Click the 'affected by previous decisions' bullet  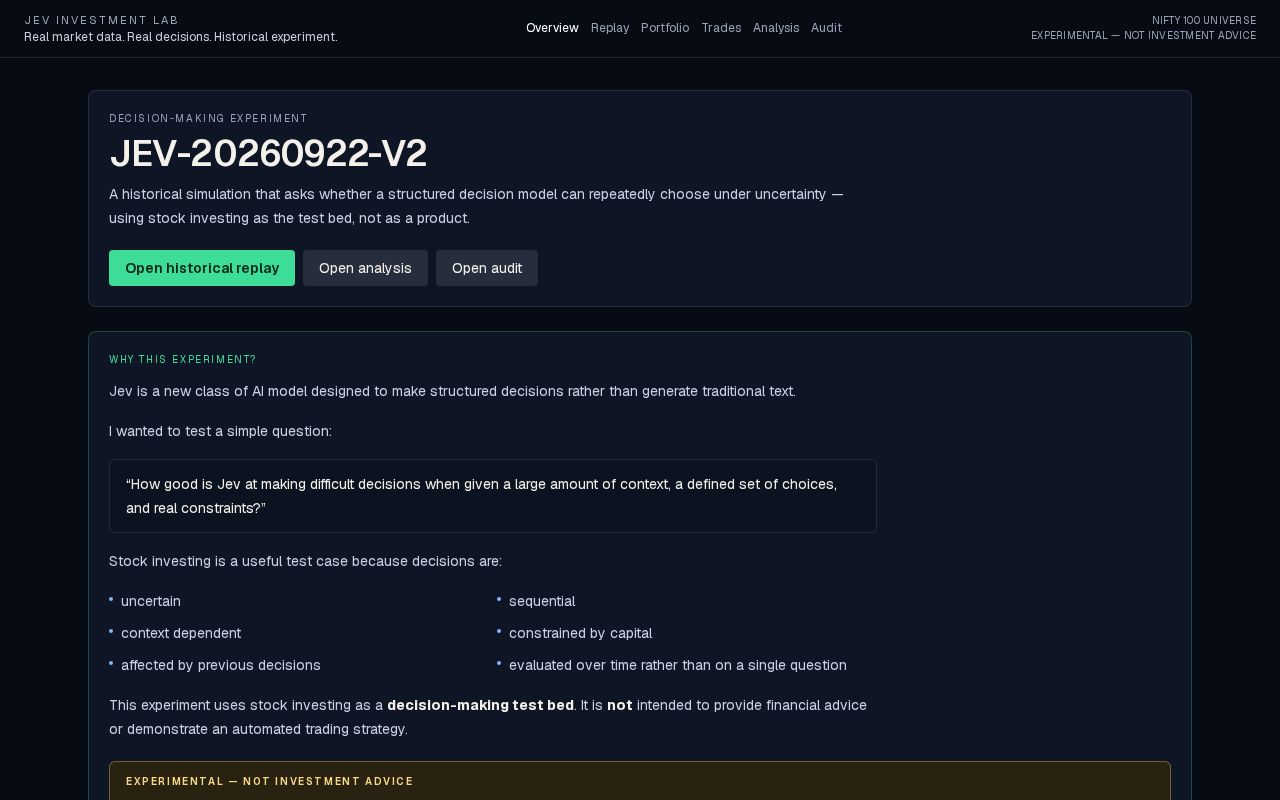click(x=221, y=665)
